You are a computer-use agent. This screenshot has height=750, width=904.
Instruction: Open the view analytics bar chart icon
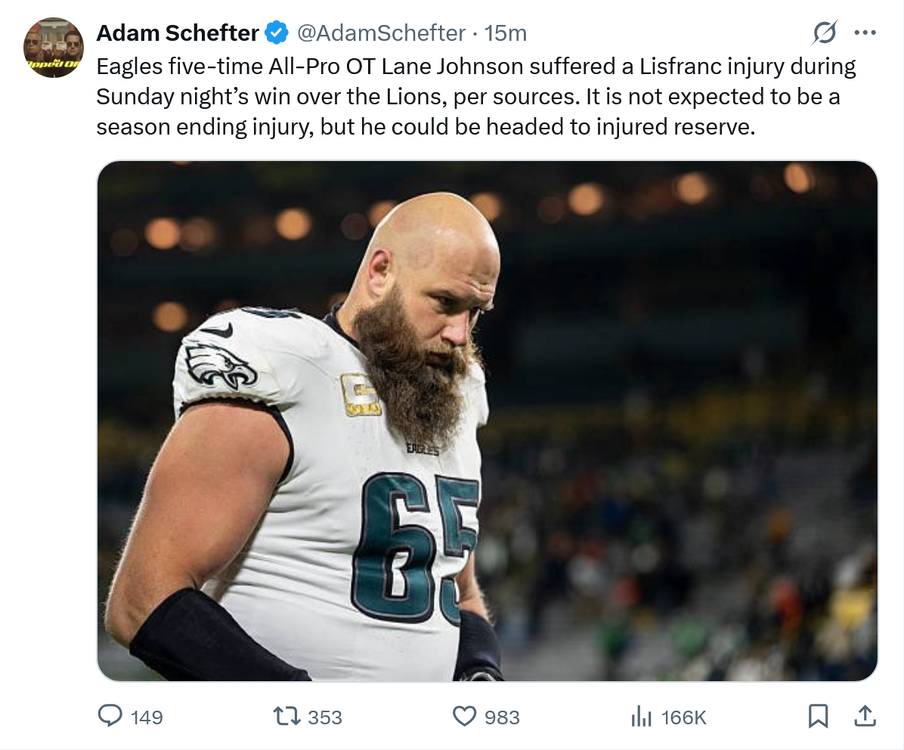(x=640, y=716)
